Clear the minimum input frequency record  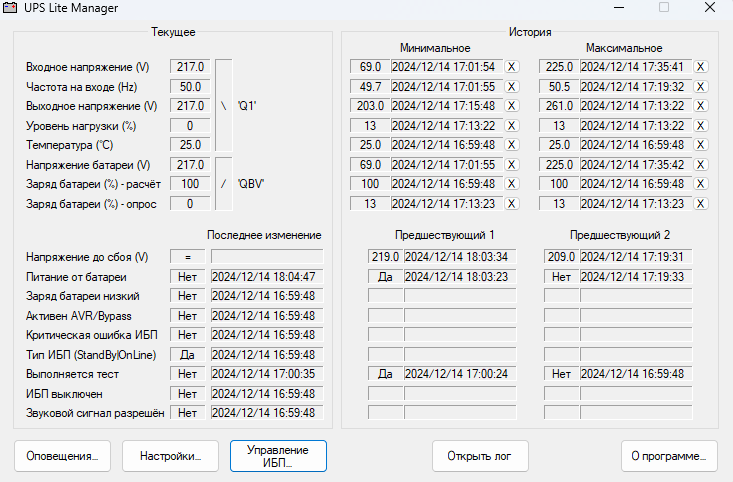512,87
